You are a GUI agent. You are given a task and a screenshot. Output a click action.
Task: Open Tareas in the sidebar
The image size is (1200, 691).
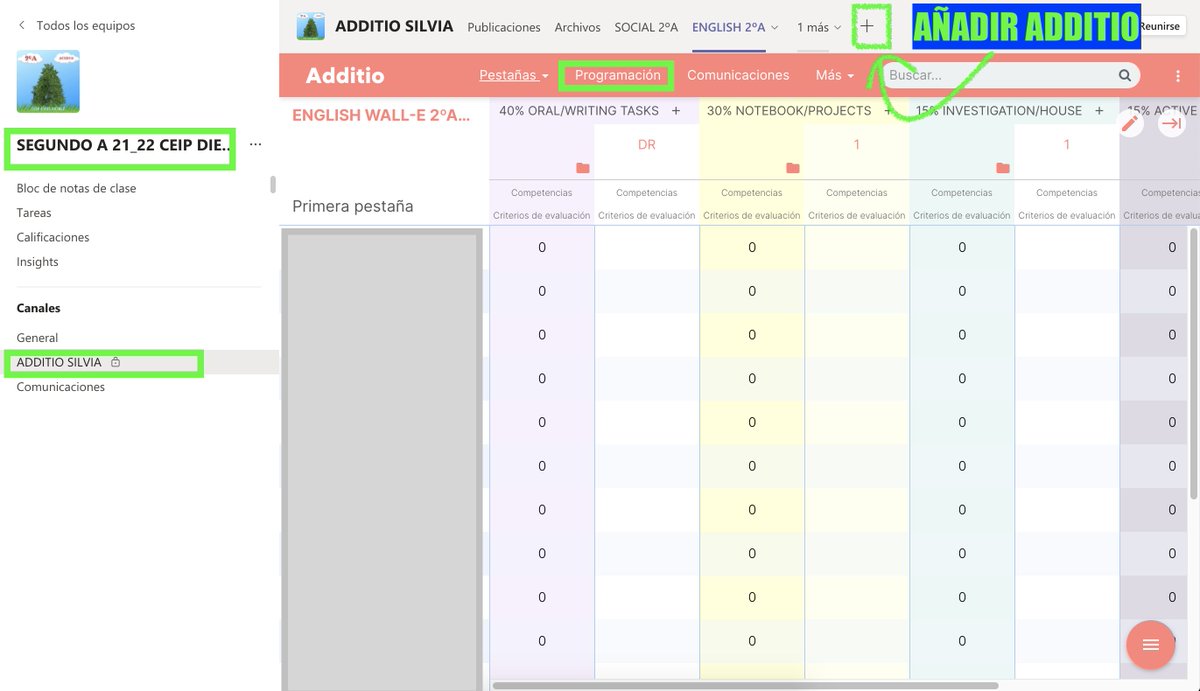(34, 213)
